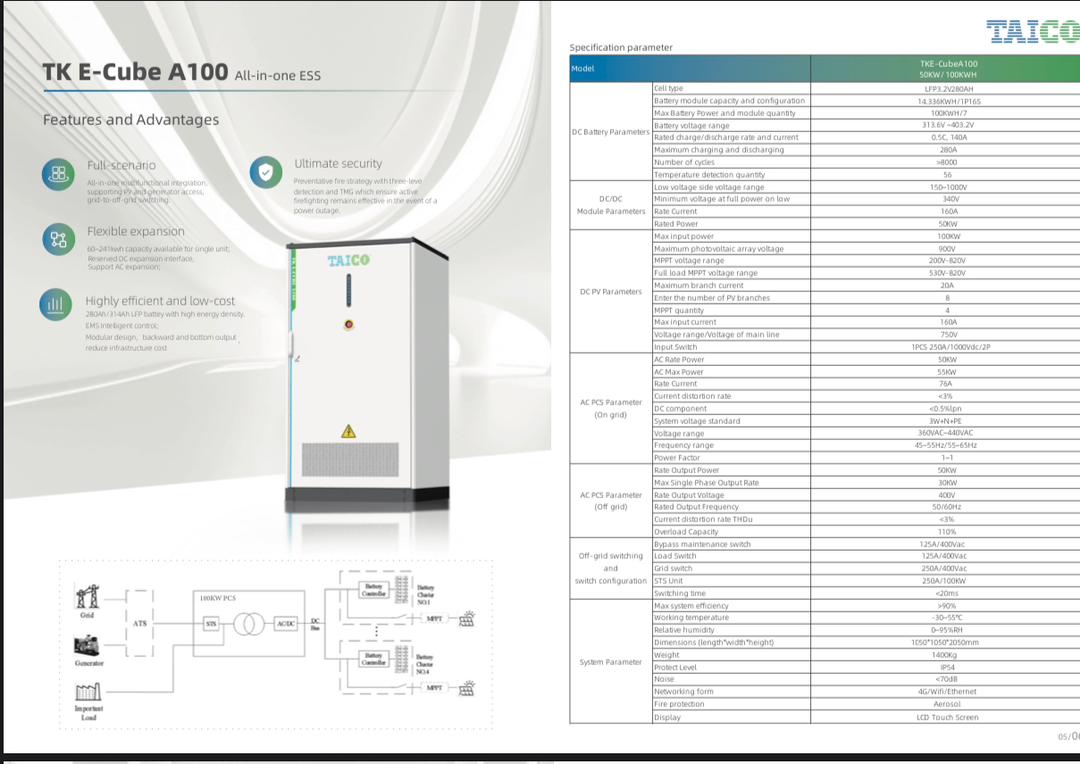Viewport: 1080px width, 764px height.
Task: Click the Important Load factory icon
Action: coord(88,691)
